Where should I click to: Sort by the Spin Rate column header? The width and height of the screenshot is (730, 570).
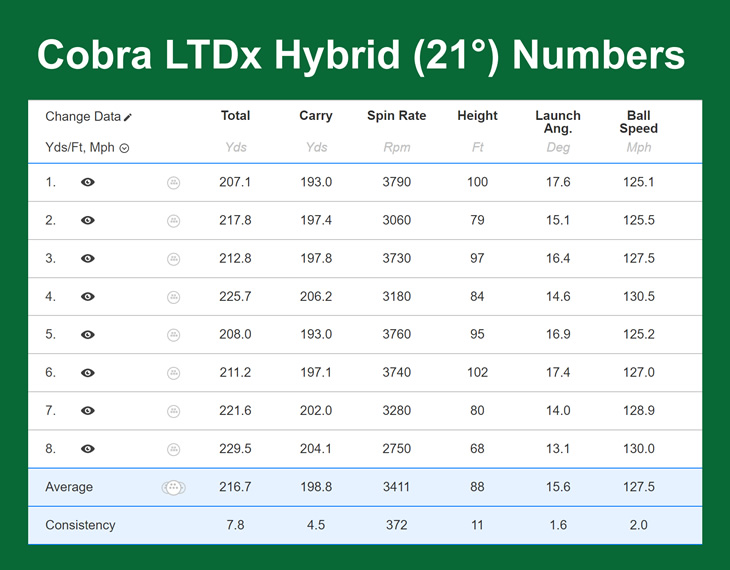point(397,115)
